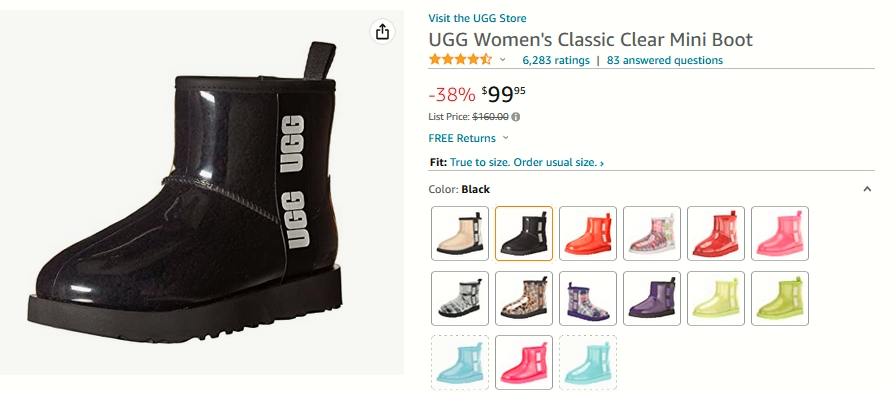This screenshot has width=895, height=396.
Task: Select the leopard print boot swatch
Action: [x=524, y=298]
